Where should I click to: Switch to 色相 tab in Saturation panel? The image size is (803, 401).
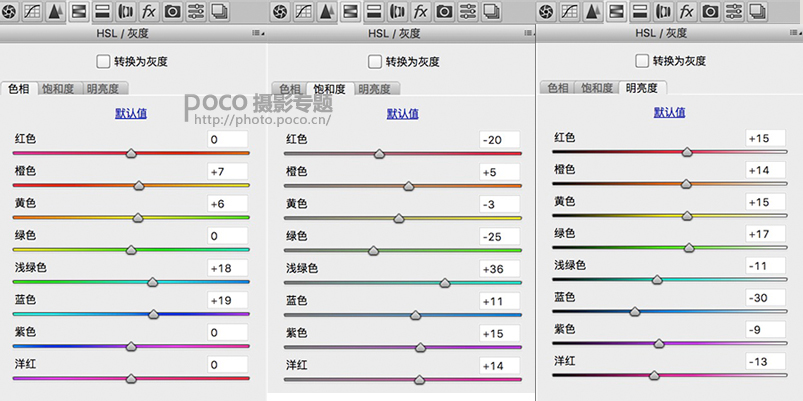point(290,89)
